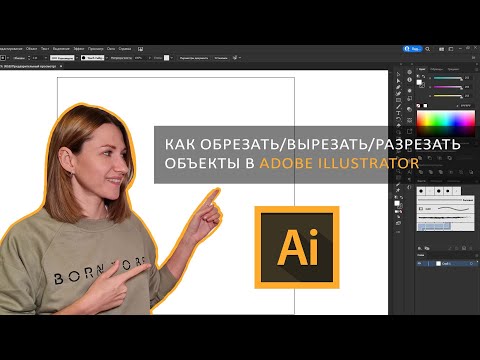
Task: Toggle visibility eye of Слой 1
Action: tap(419, 263)
